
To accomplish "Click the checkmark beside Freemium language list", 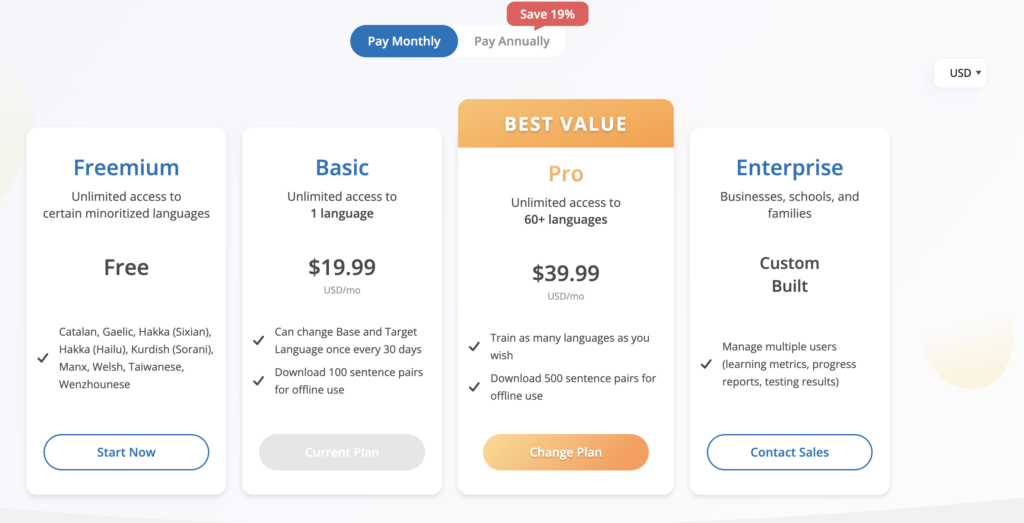I will pyautogui.click(x=43, y=358).
